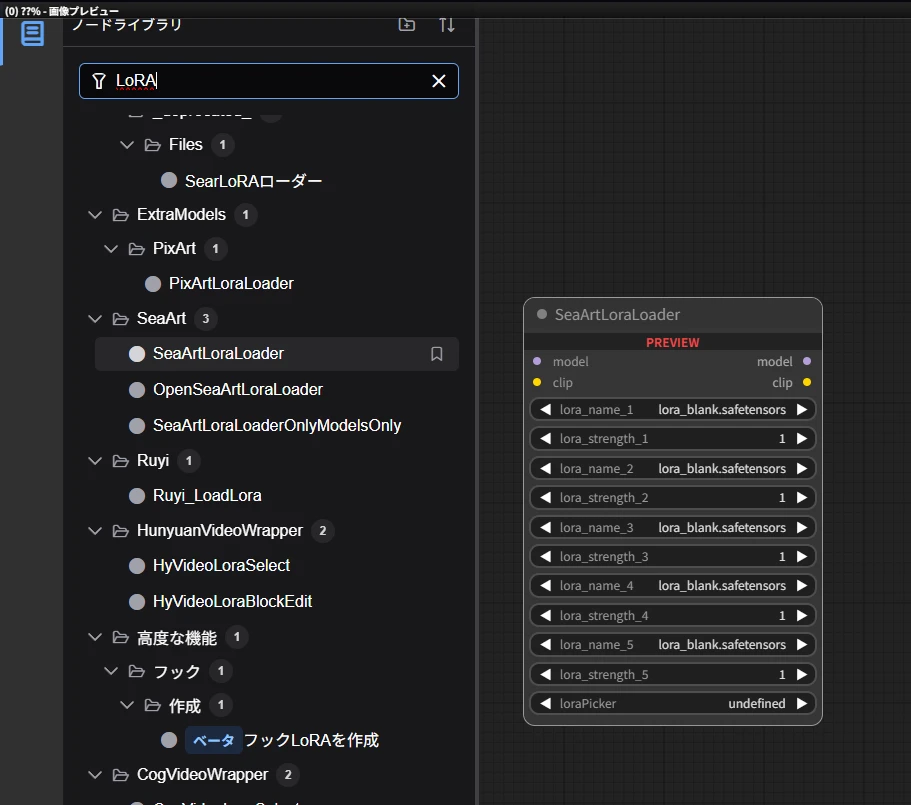Click the clip output connector dot on node
This screenshot has width=911, height=805.
[807, 383]
